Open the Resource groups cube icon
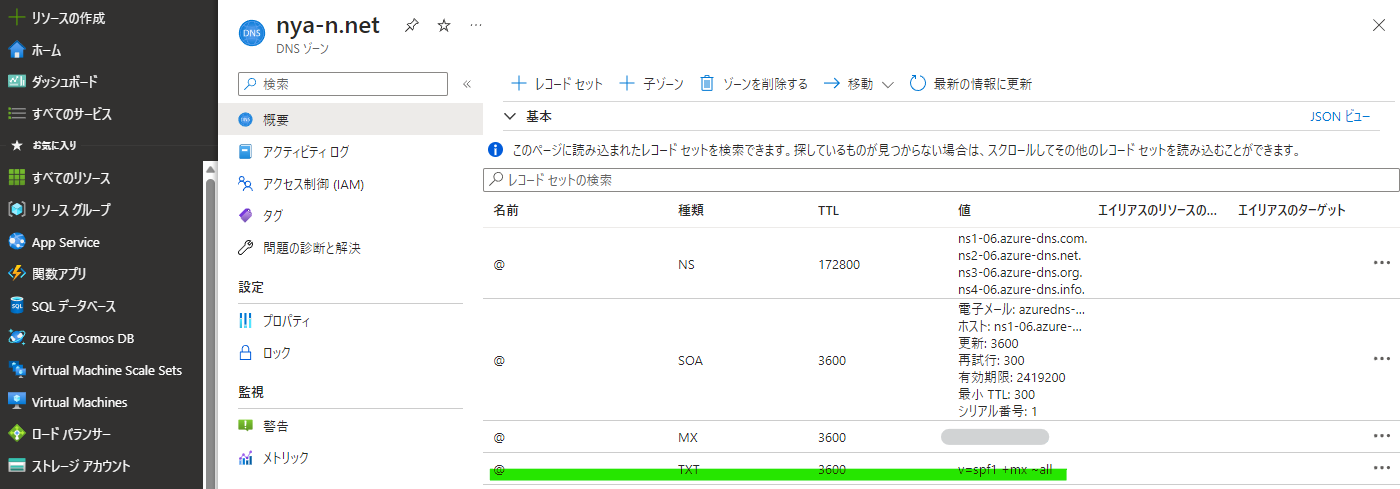The width and height of the screenshot is (1400, 489). coord(16,210)
